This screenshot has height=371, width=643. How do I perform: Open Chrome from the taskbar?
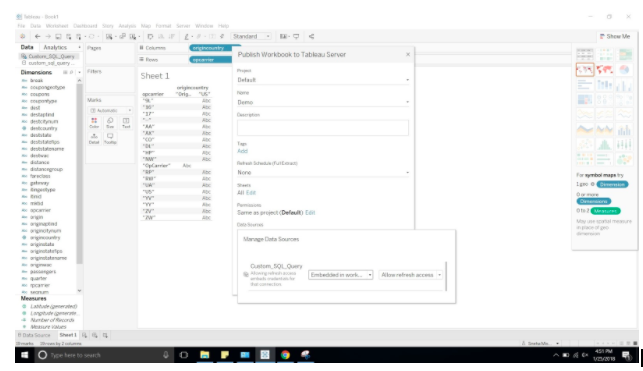tap(285, 355)
